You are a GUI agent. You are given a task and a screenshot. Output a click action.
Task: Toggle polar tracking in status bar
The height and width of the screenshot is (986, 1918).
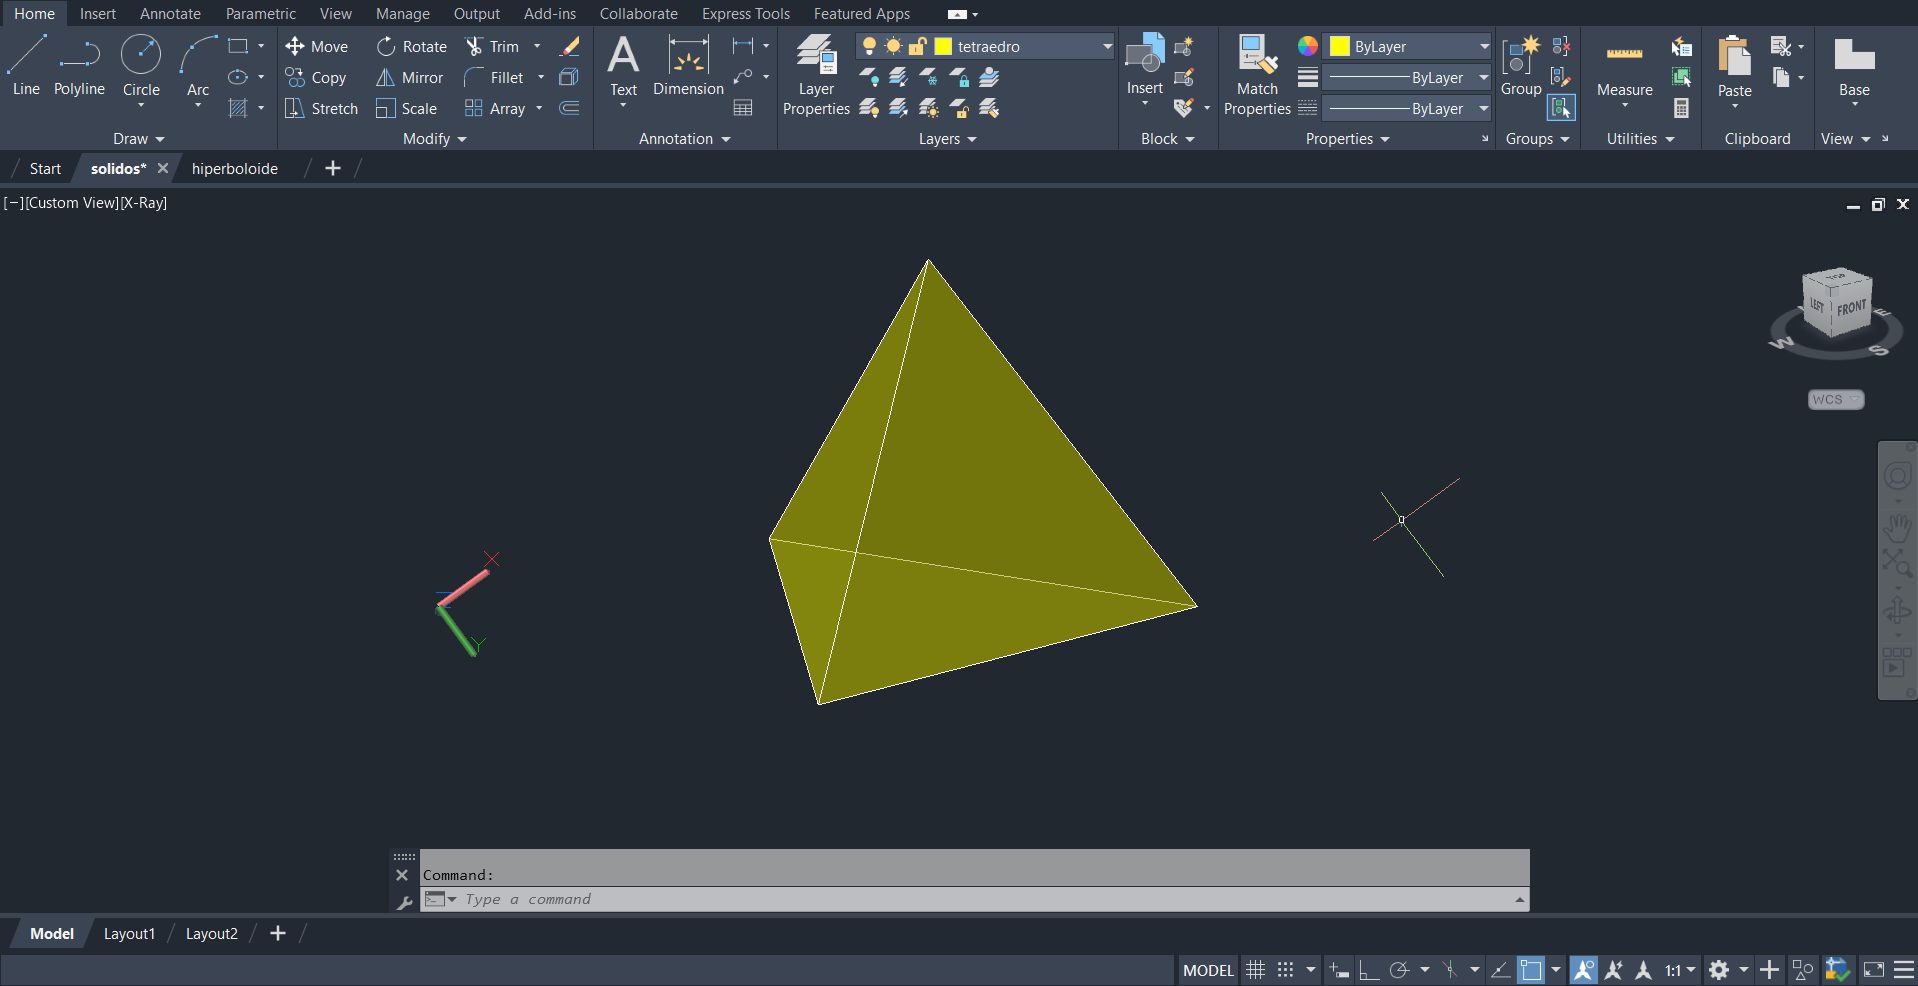coord(1399,970)
